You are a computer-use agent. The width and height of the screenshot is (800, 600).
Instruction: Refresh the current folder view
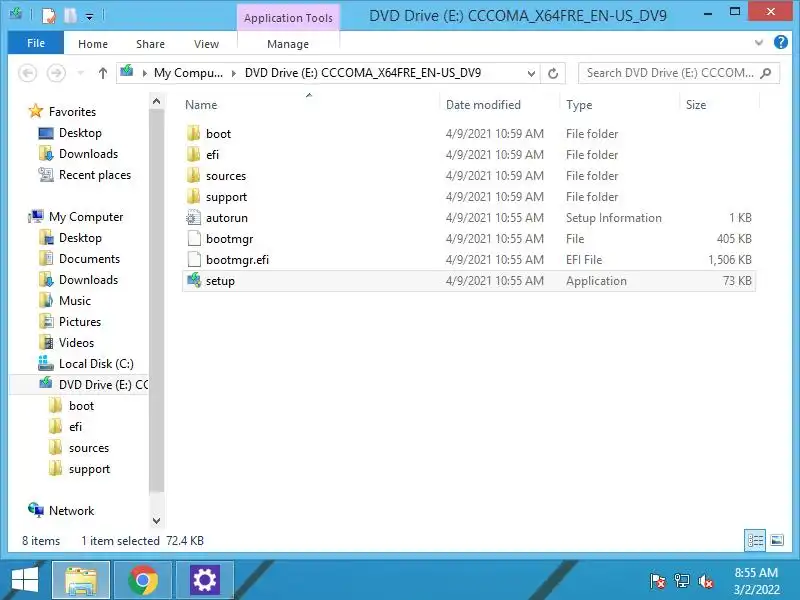pos(553,73)
